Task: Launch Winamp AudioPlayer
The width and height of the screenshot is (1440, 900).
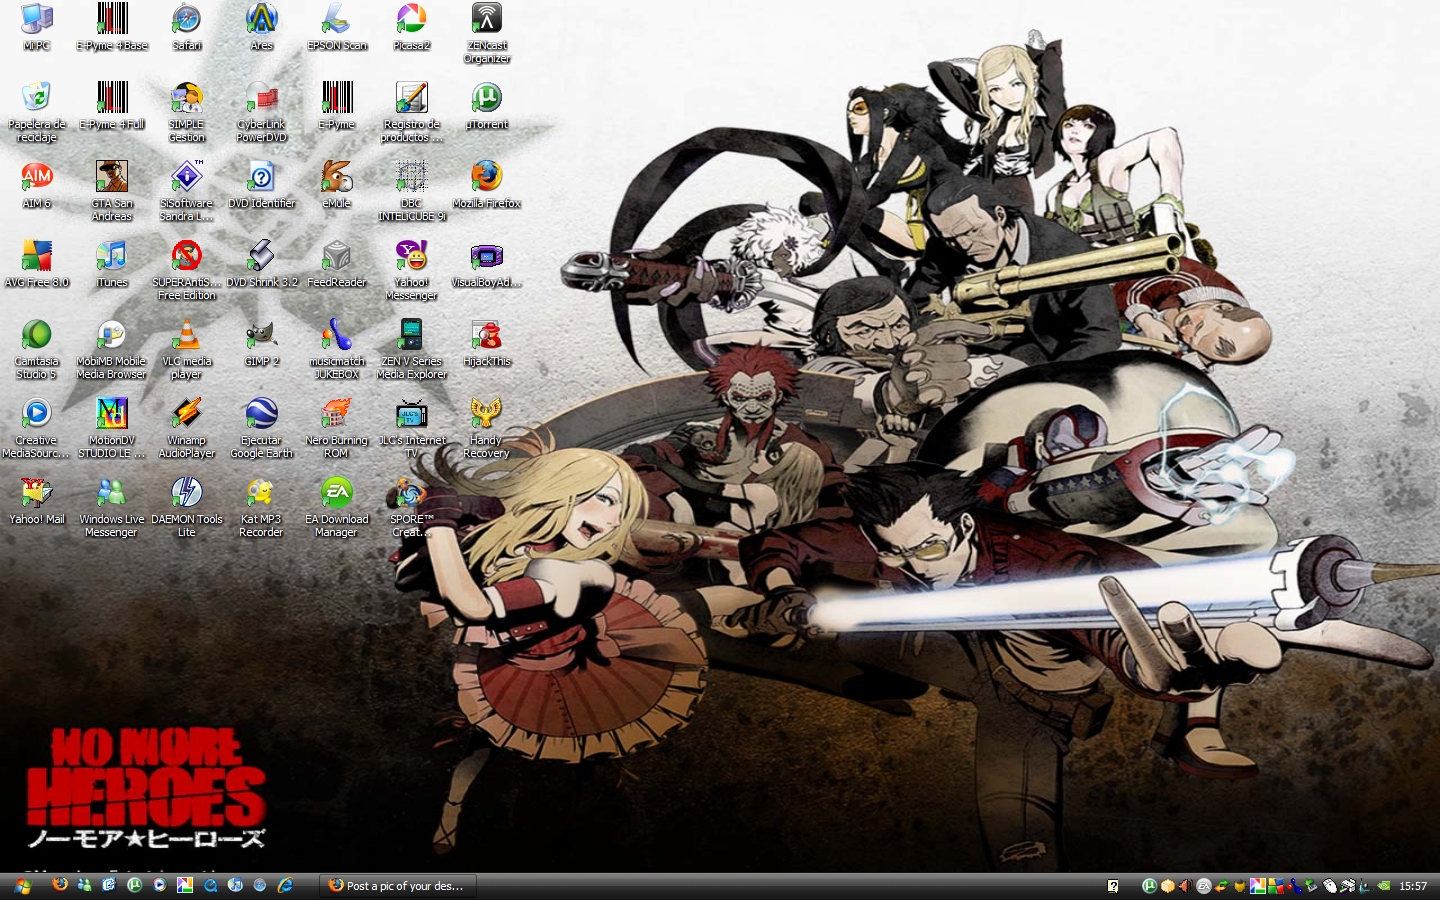Action: point(187,428)
